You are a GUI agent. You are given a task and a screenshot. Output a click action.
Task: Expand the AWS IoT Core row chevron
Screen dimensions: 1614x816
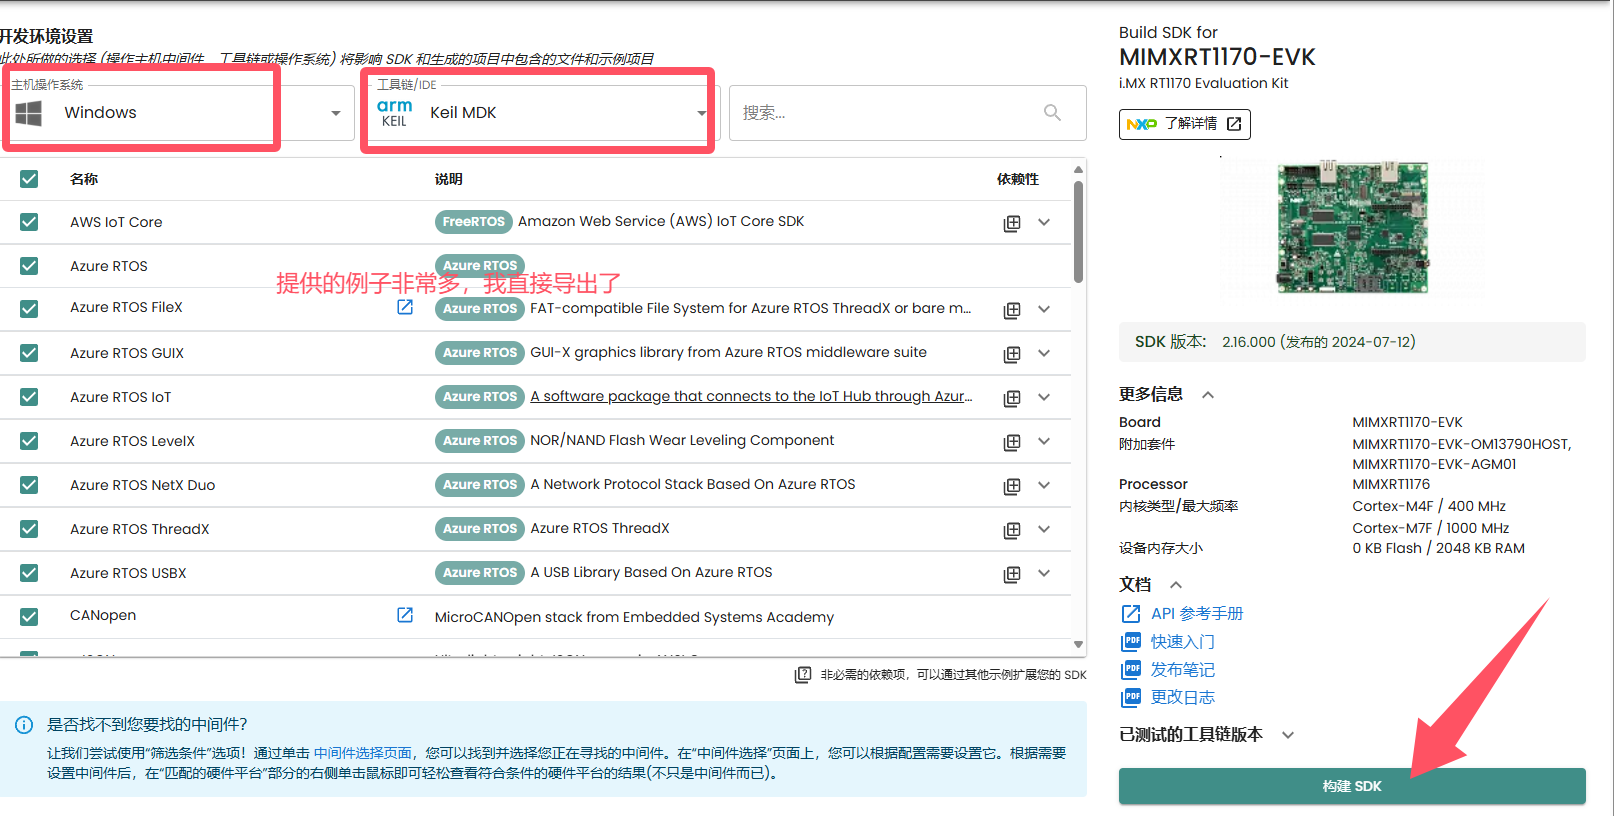click(1044, 222)
